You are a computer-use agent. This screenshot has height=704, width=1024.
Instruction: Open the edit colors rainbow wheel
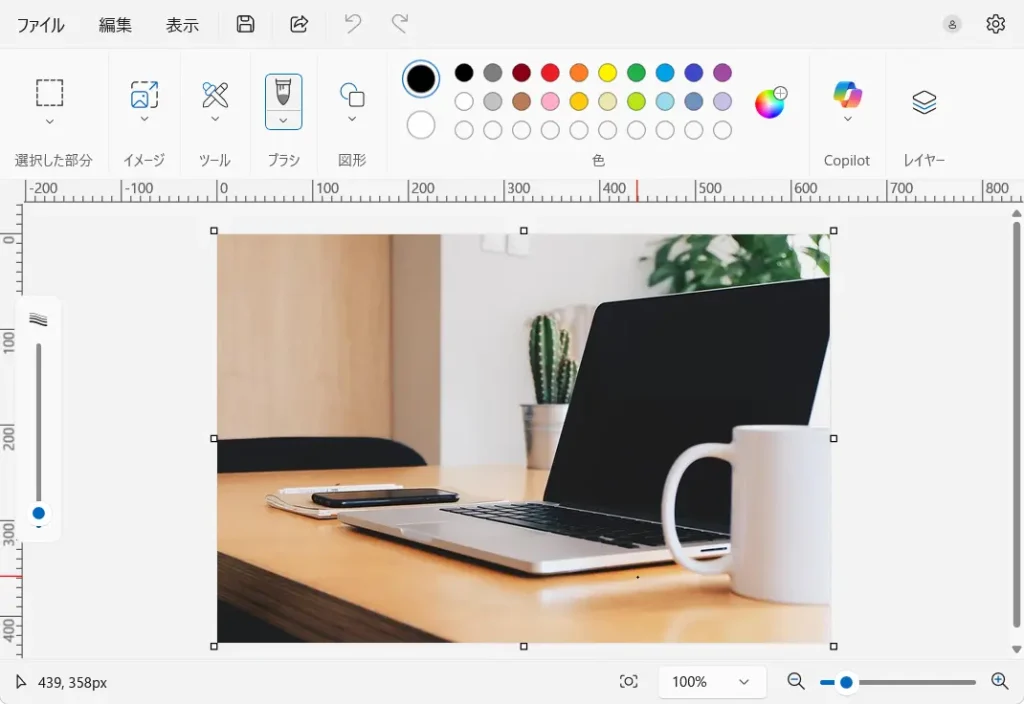[770, 103]
